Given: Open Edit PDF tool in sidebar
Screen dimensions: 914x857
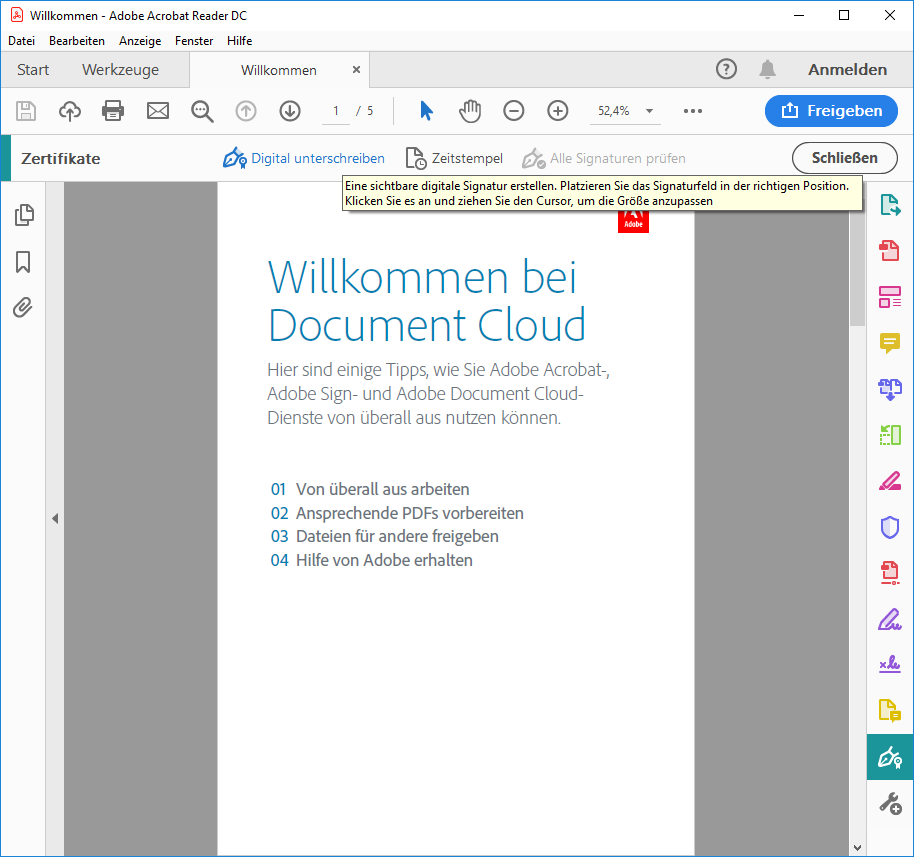Looking at the screenshot, I should pyautogui.click(x=890, y=297).
